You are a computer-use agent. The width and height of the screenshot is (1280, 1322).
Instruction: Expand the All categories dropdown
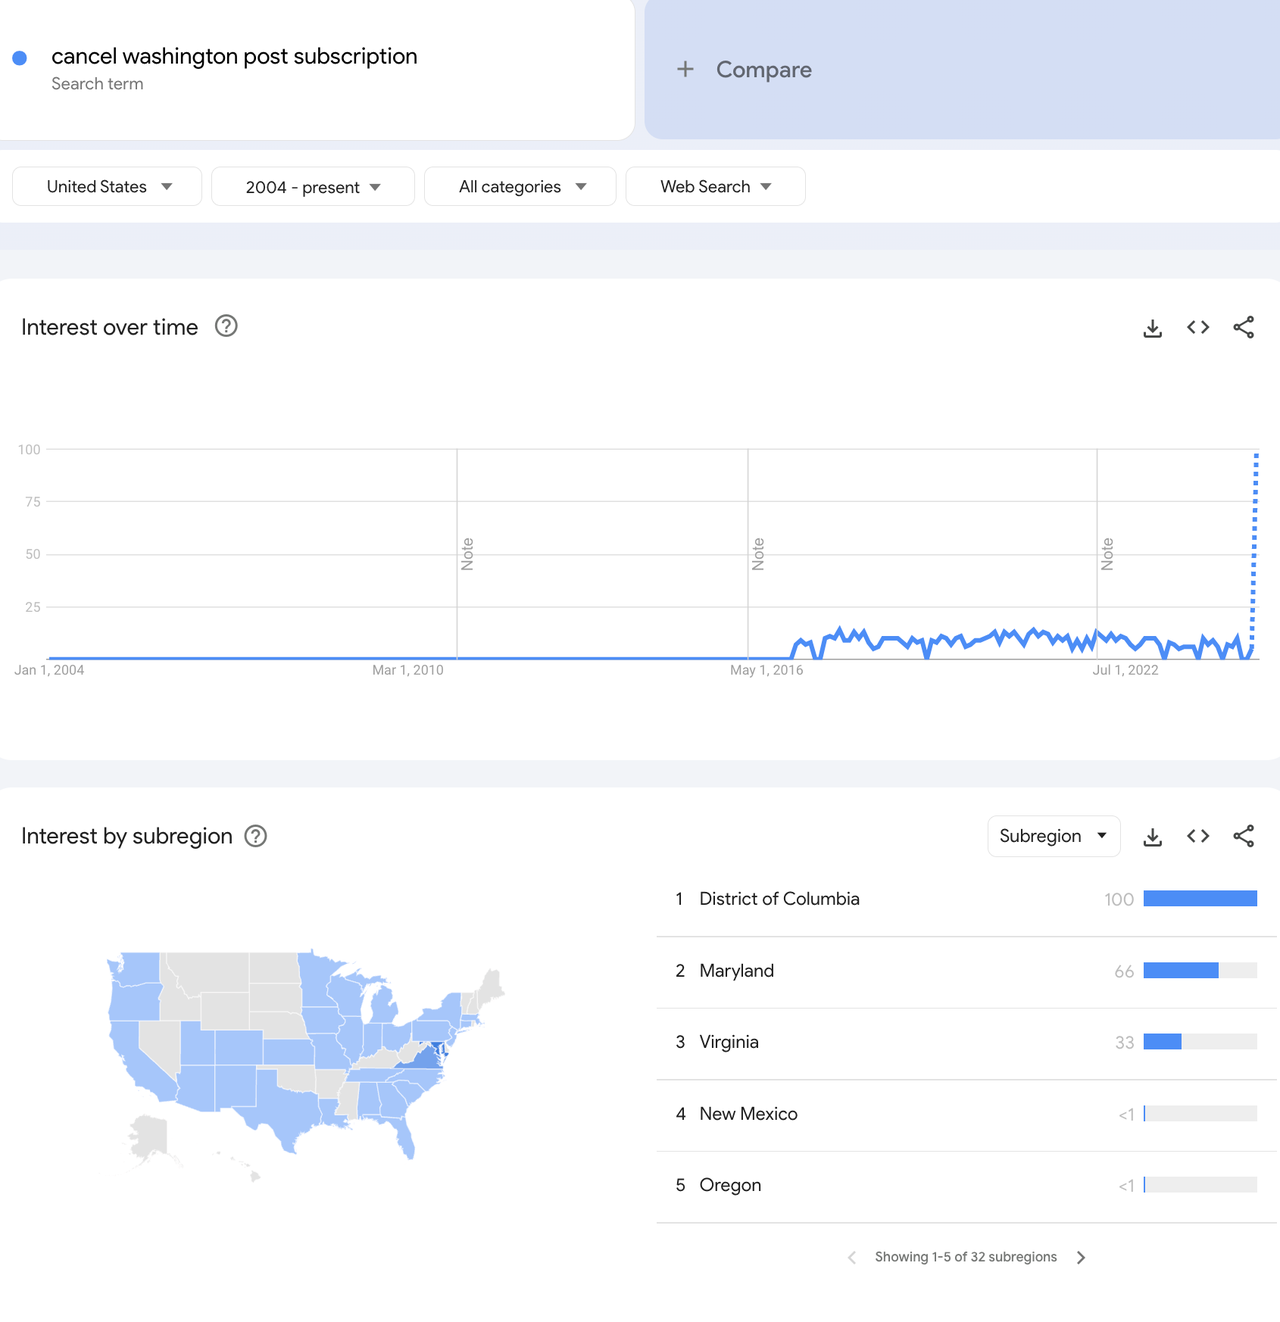point(520,187)
